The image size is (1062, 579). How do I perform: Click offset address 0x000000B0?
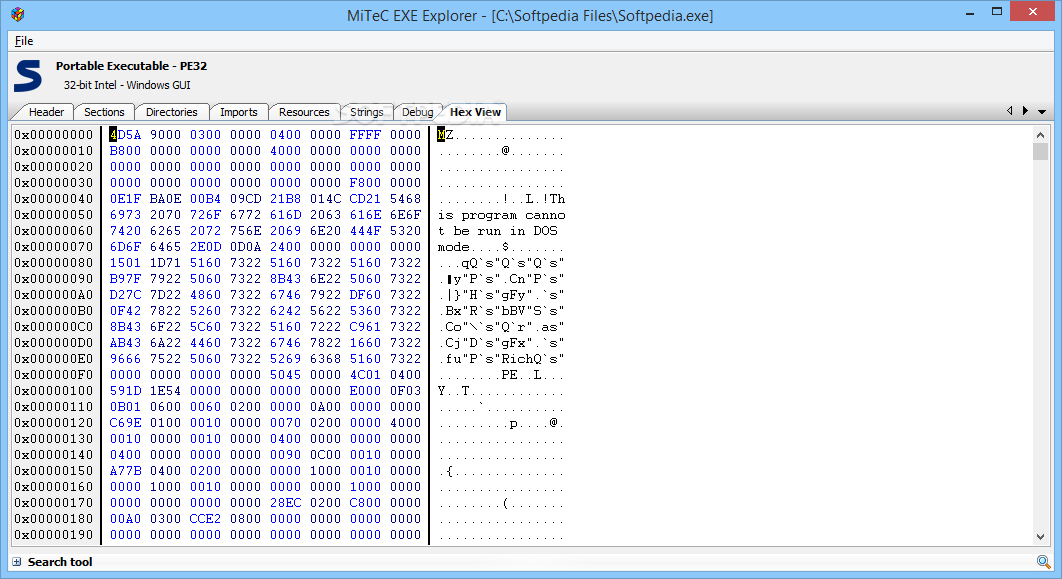54,311
